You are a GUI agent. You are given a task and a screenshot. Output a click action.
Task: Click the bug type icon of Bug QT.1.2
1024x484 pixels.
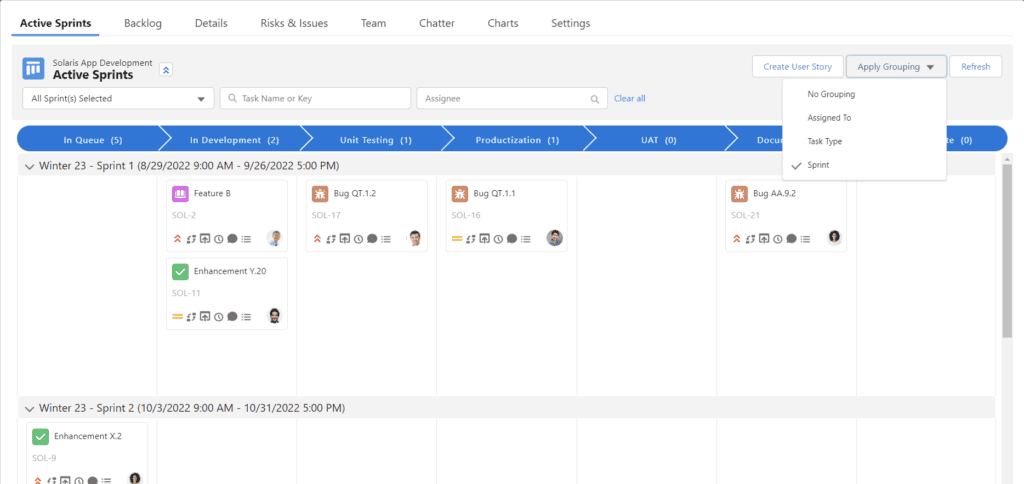pyautogui.click(x=320, y=193)
